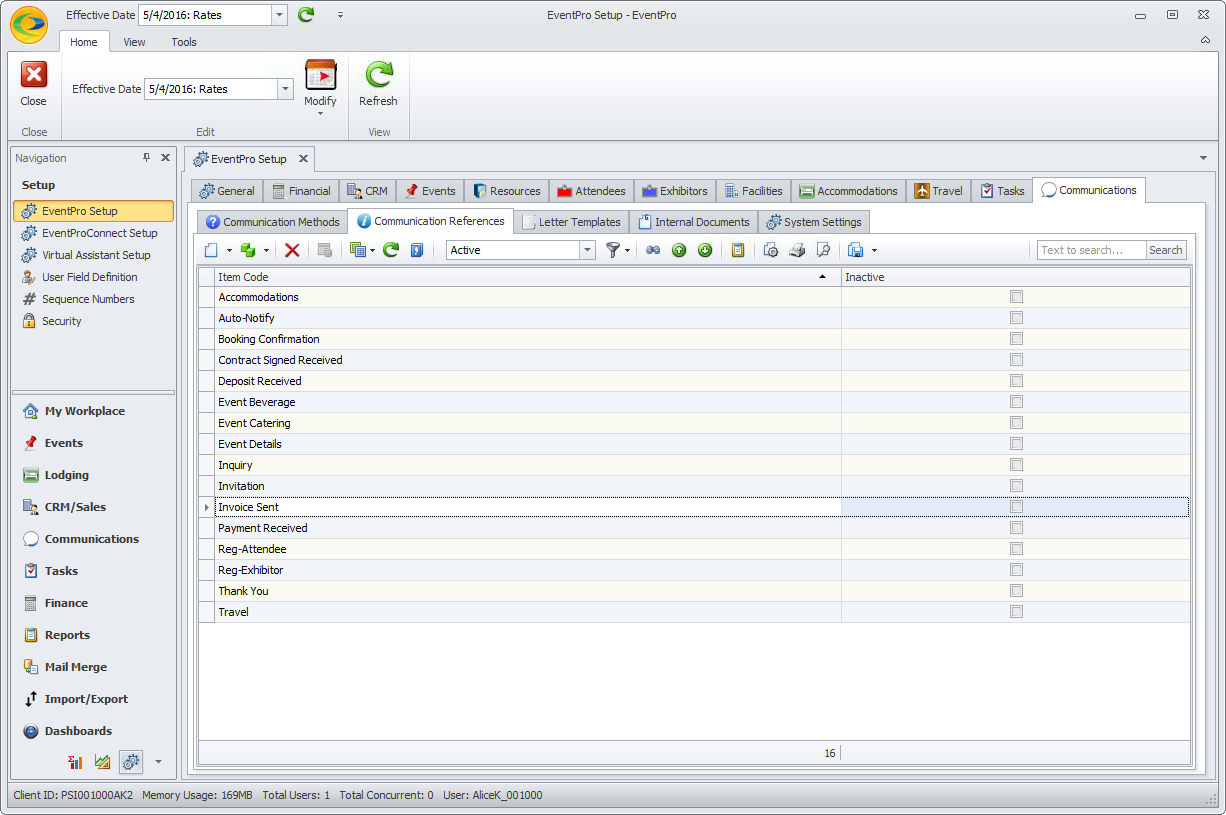Click the gears setup icon in navigation footer
Screen dimensions: 1226x815
point(131,762)
